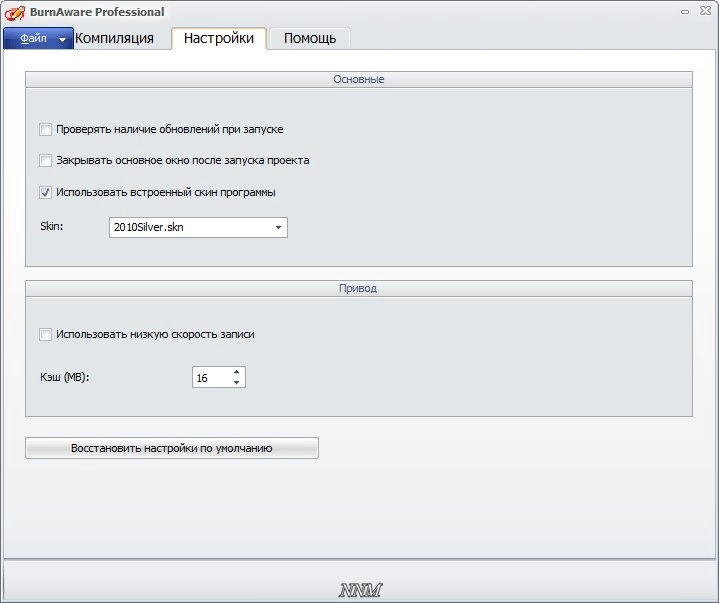Click the Привод section header
The image size is (719, 603).
[x=359, y=288]
